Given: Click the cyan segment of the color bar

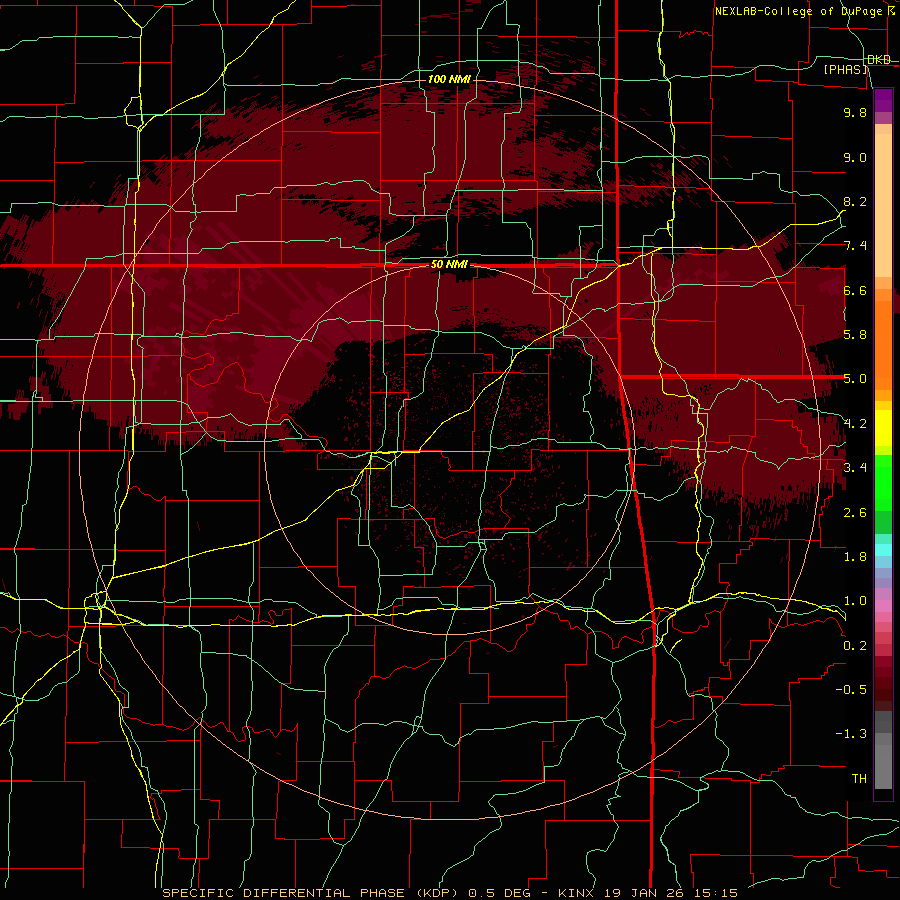Looking at the screenshot, I should [883, 550].
